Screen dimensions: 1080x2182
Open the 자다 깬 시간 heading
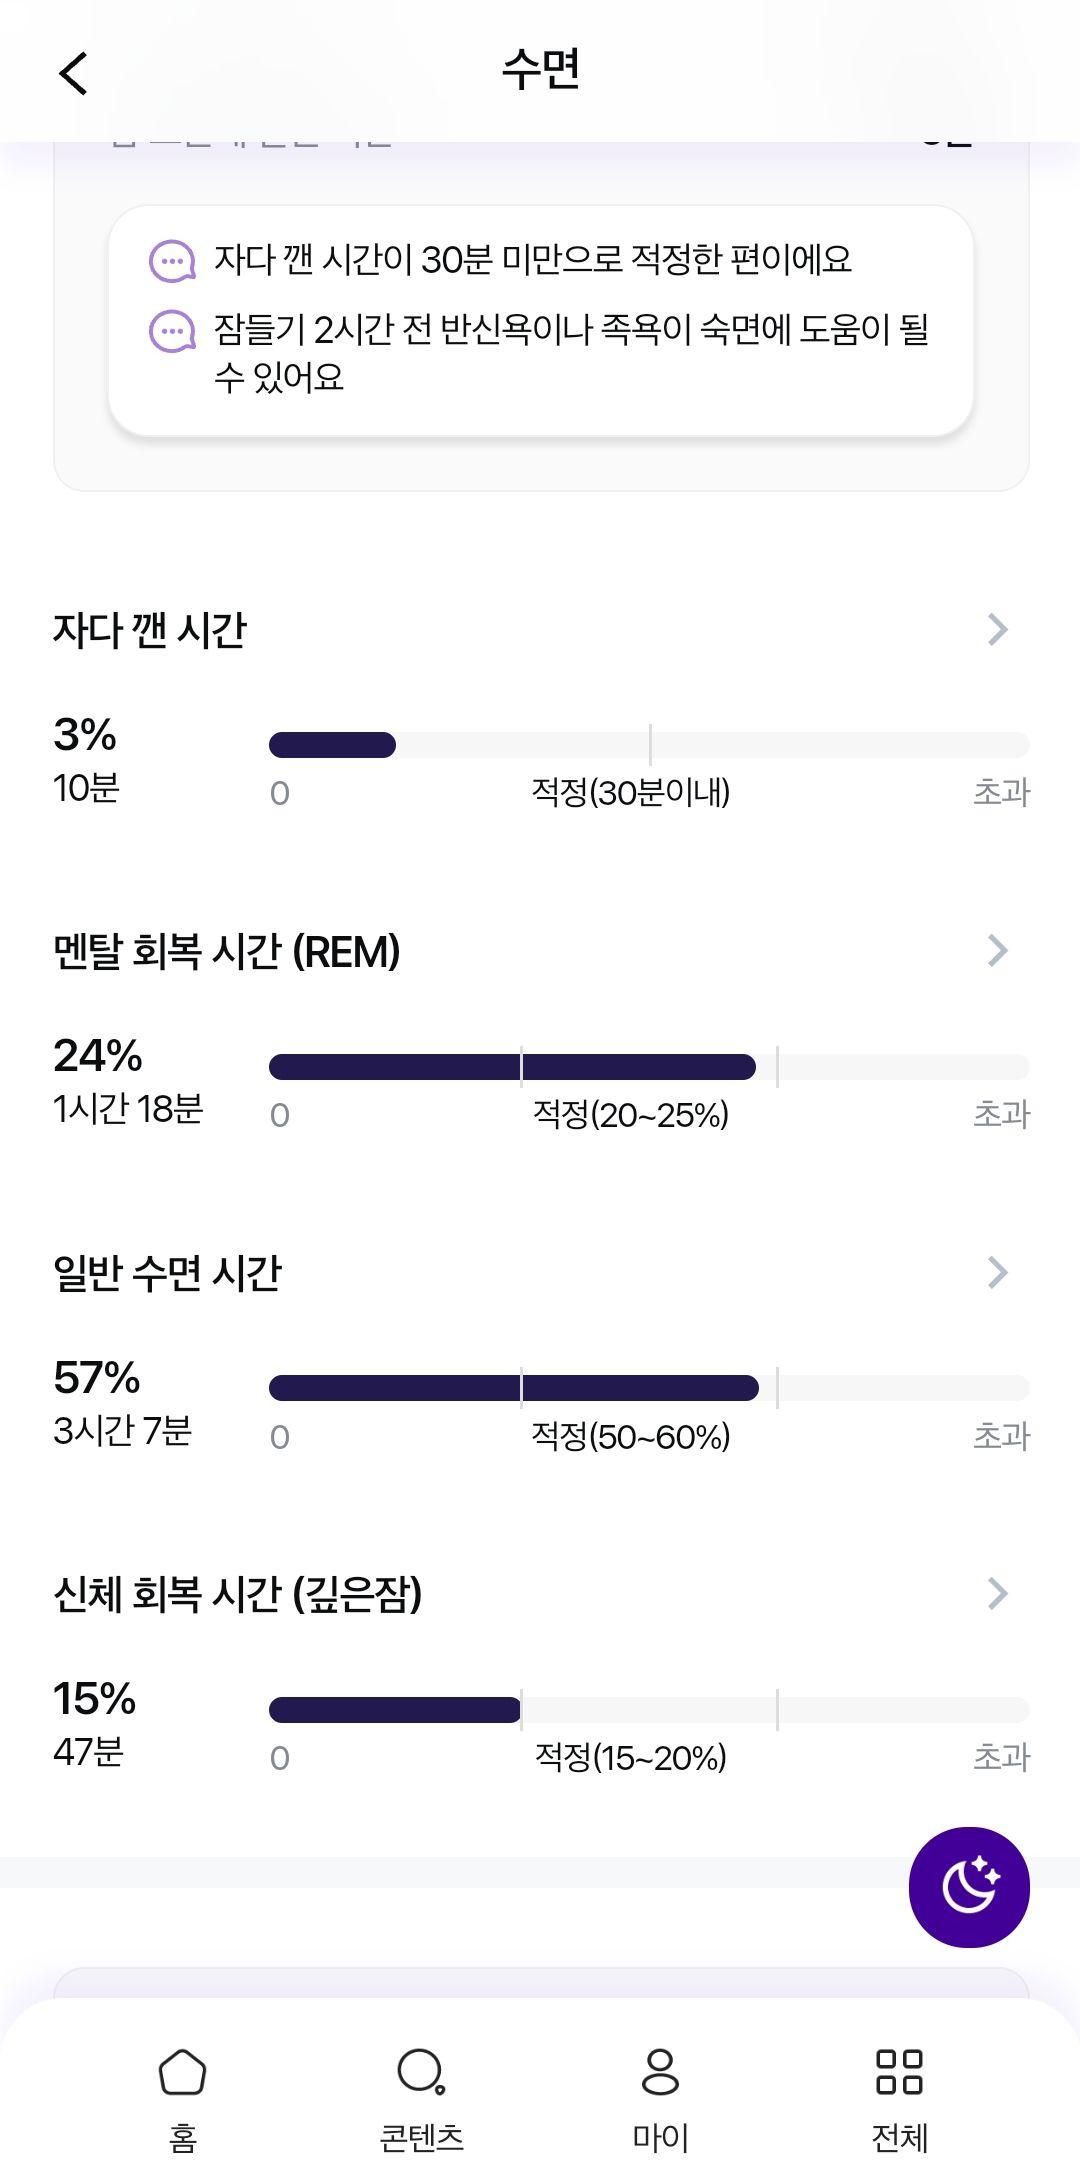[x=150, y=630]
